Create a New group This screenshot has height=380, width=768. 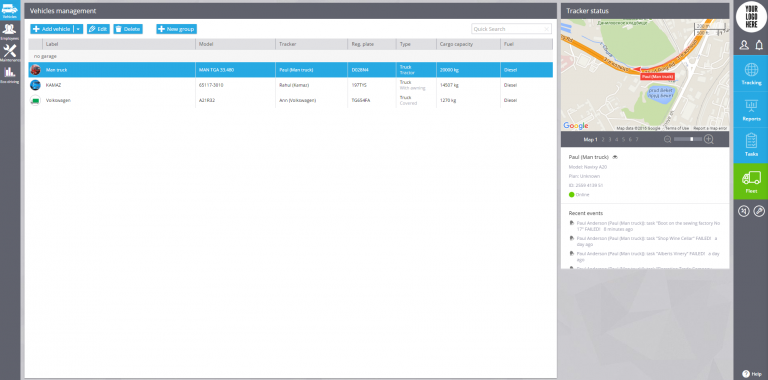pos(176,29)
